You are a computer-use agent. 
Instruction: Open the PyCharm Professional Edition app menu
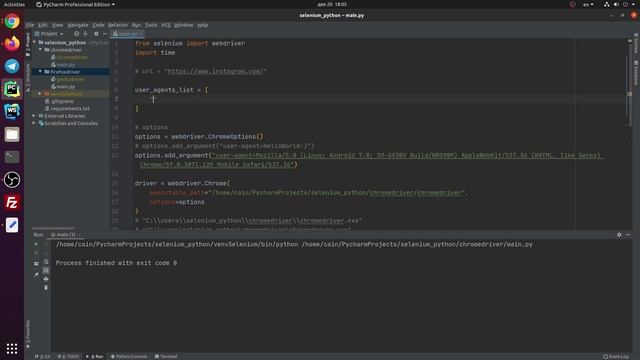pyautogui.click(x=76, y=4)
